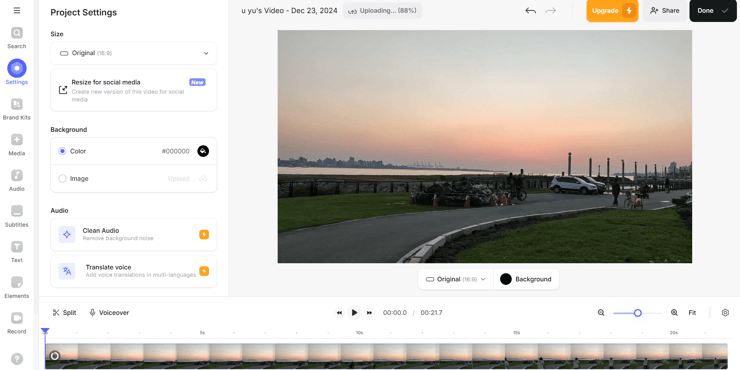Image resolution: width=740 pixels, height=370 pixels.
Task: Open Subtitles panel in the sidebar
Action: (17, 216)
